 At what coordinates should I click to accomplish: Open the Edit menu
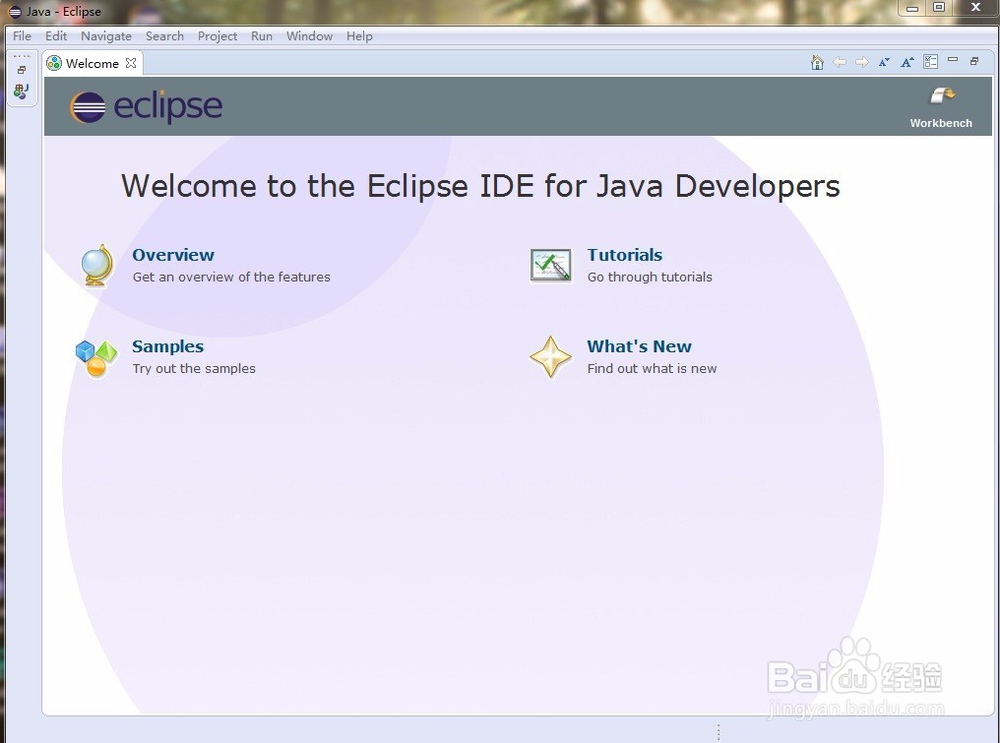(x=55, y=36)
